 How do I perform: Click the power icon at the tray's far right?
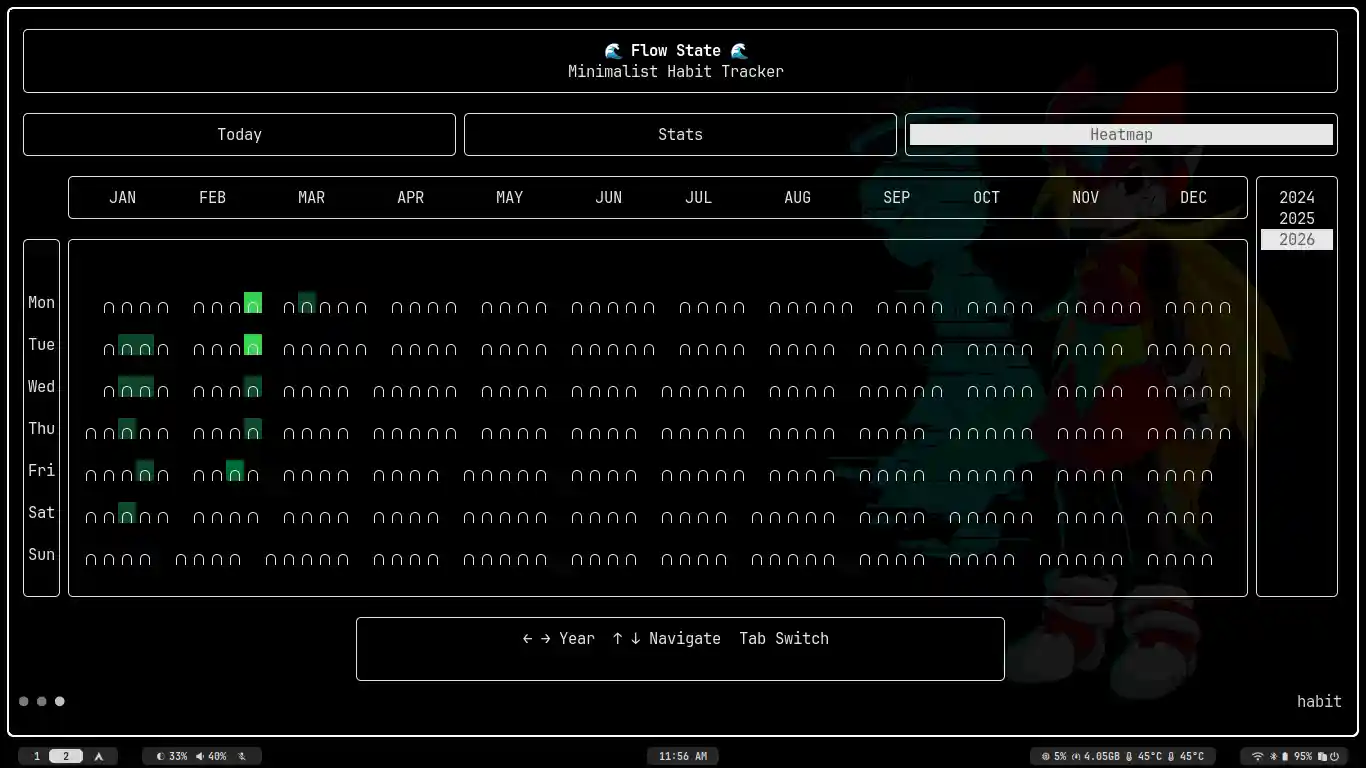click(x=1334, y=756)
